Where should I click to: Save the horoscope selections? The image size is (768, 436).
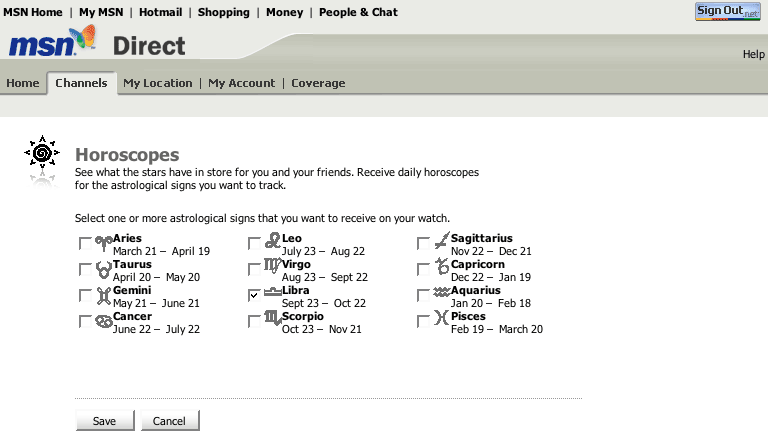tap(105, 421)
